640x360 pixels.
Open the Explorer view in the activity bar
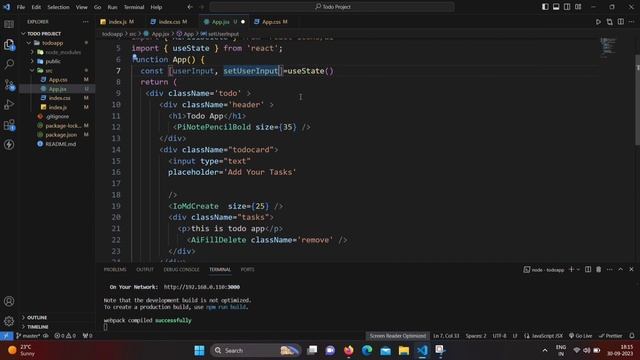[9, 44]
